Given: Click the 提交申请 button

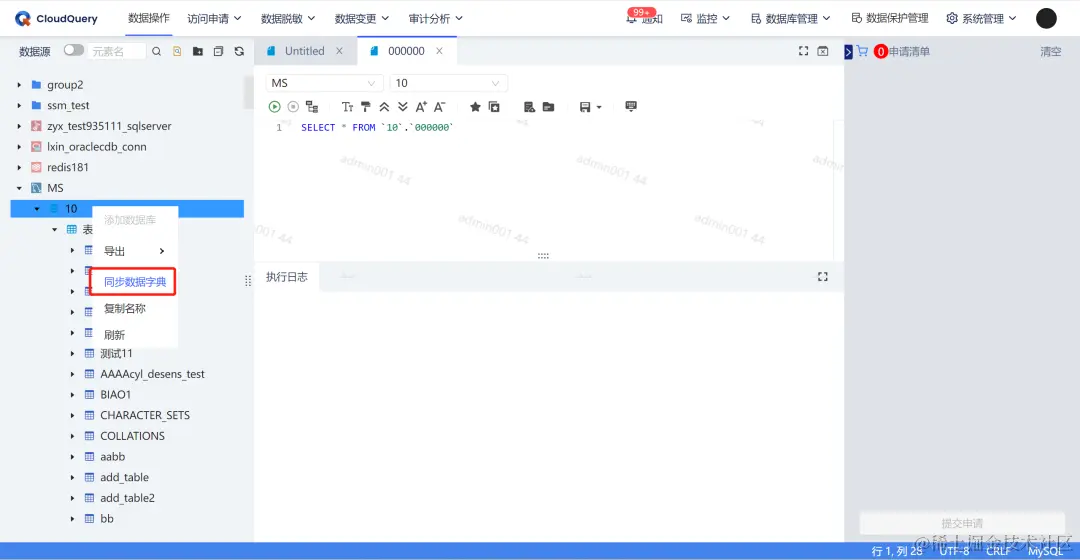Looking at the screenshot, I should pos(962,523).
